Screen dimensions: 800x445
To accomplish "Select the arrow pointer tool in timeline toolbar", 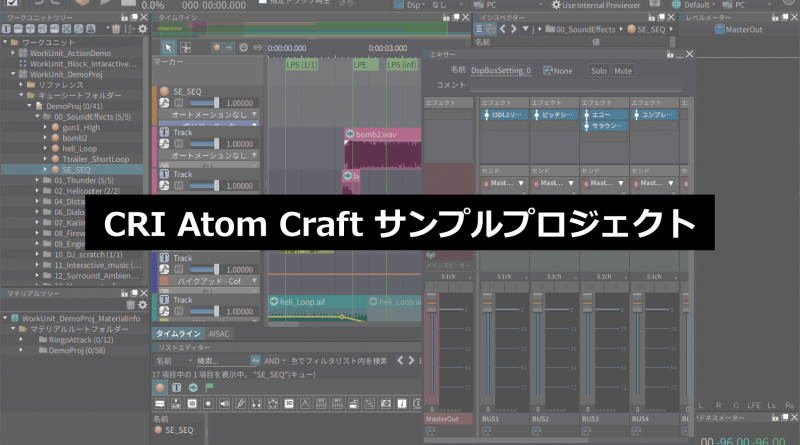I will pyautogui.click(x=168, y=47).
